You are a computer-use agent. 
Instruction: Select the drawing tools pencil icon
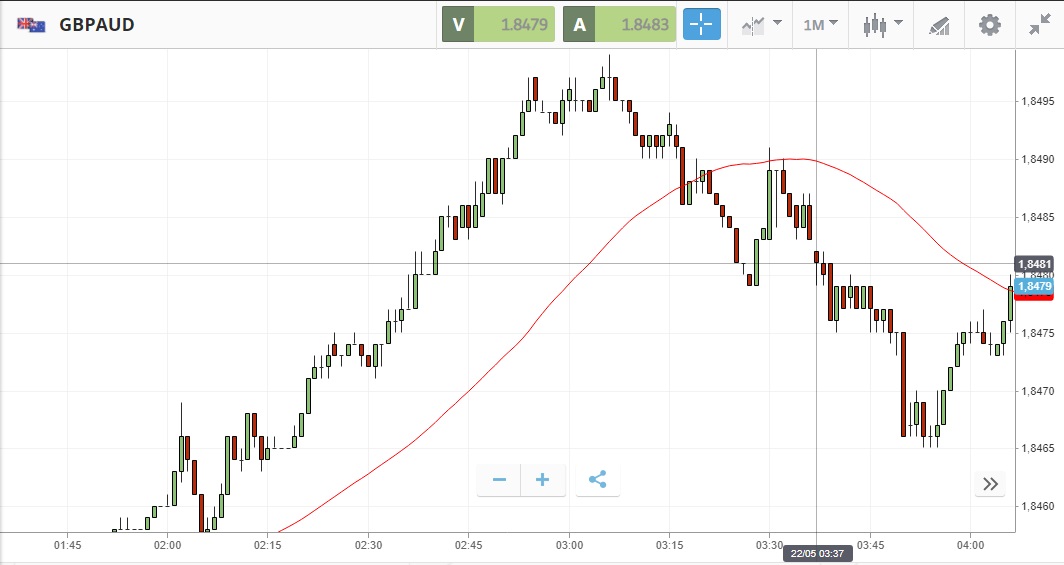coord(938,25)
